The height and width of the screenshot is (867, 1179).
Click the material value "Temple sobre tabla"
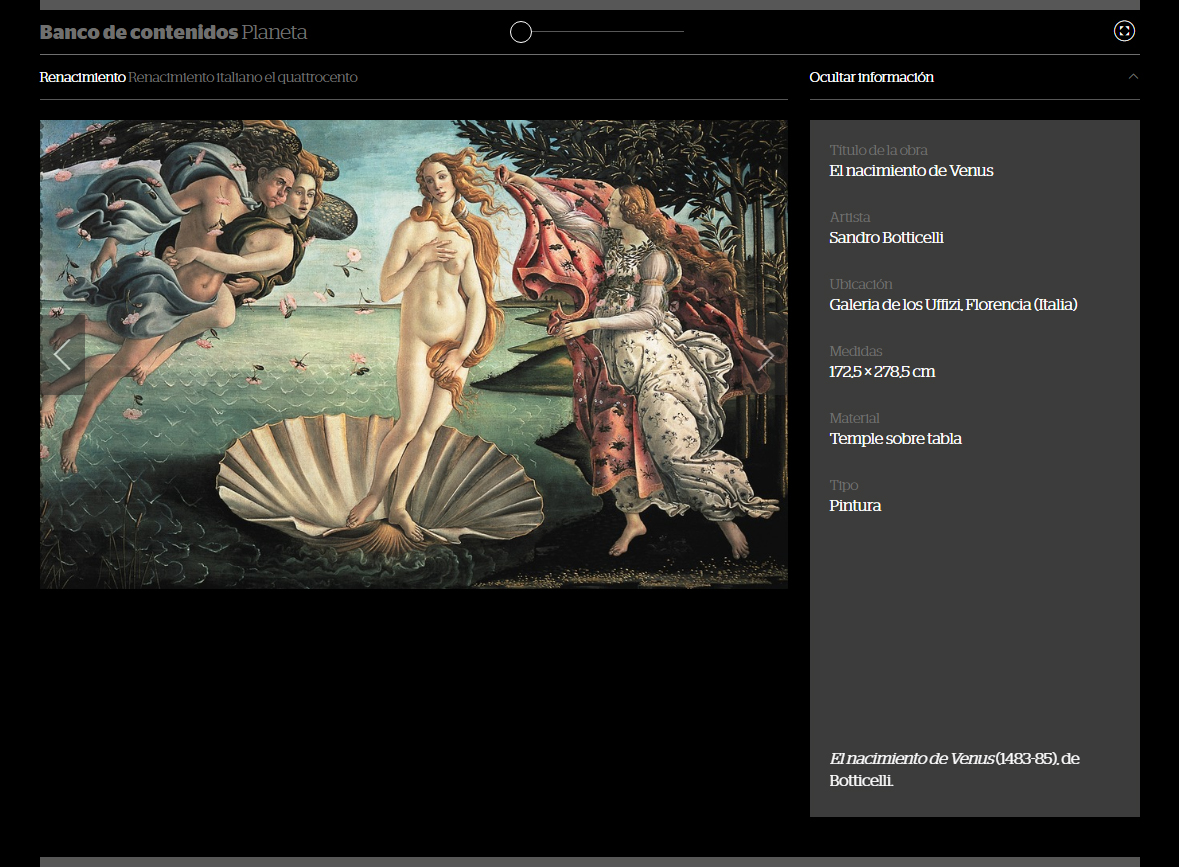click(895, 439)
